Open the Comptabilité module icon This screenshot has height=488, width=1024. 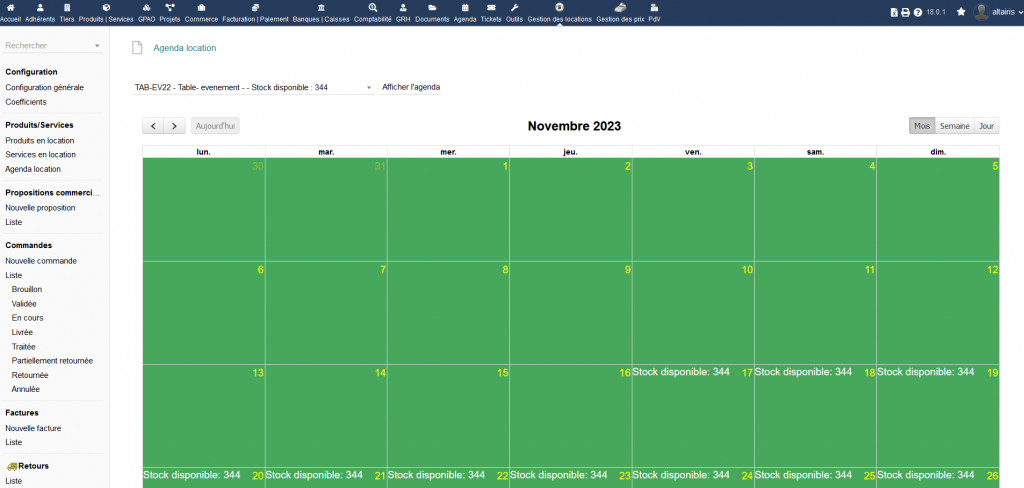coord(372,8)
